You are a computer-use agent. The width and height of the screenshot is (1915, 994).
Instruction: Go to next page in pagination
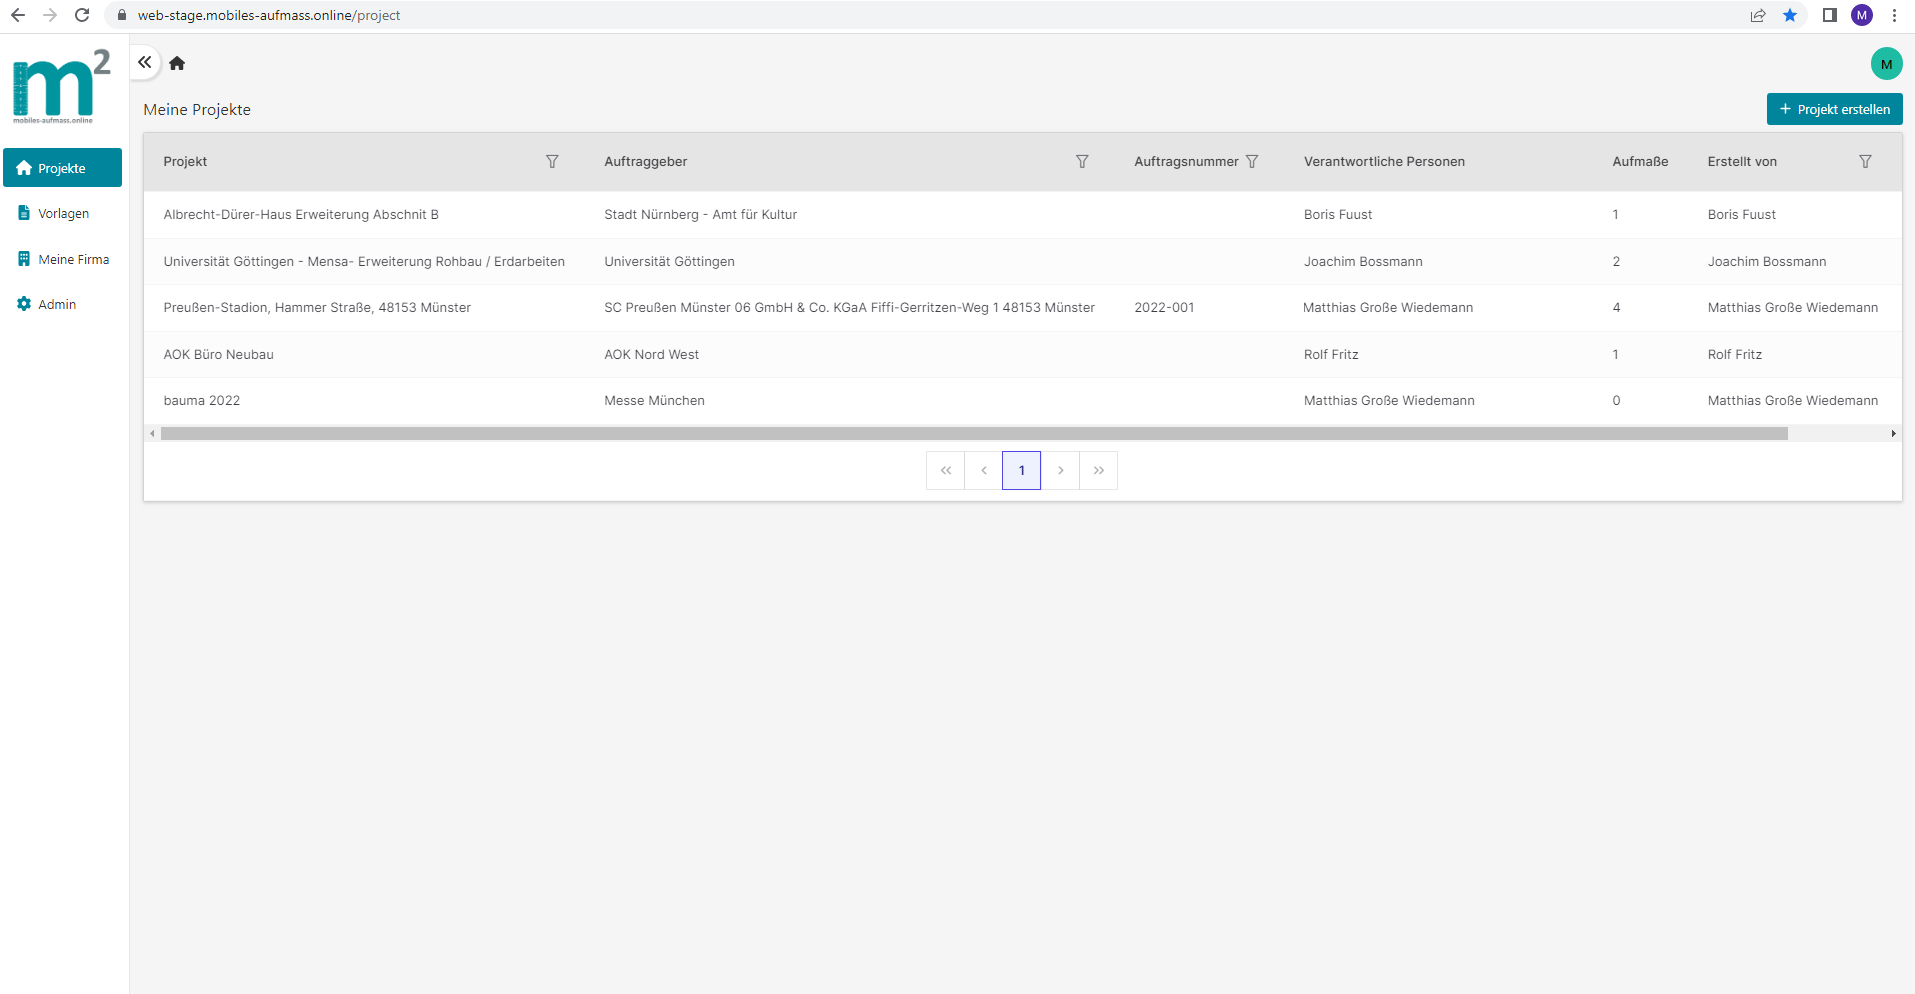tap(1060, 470)
